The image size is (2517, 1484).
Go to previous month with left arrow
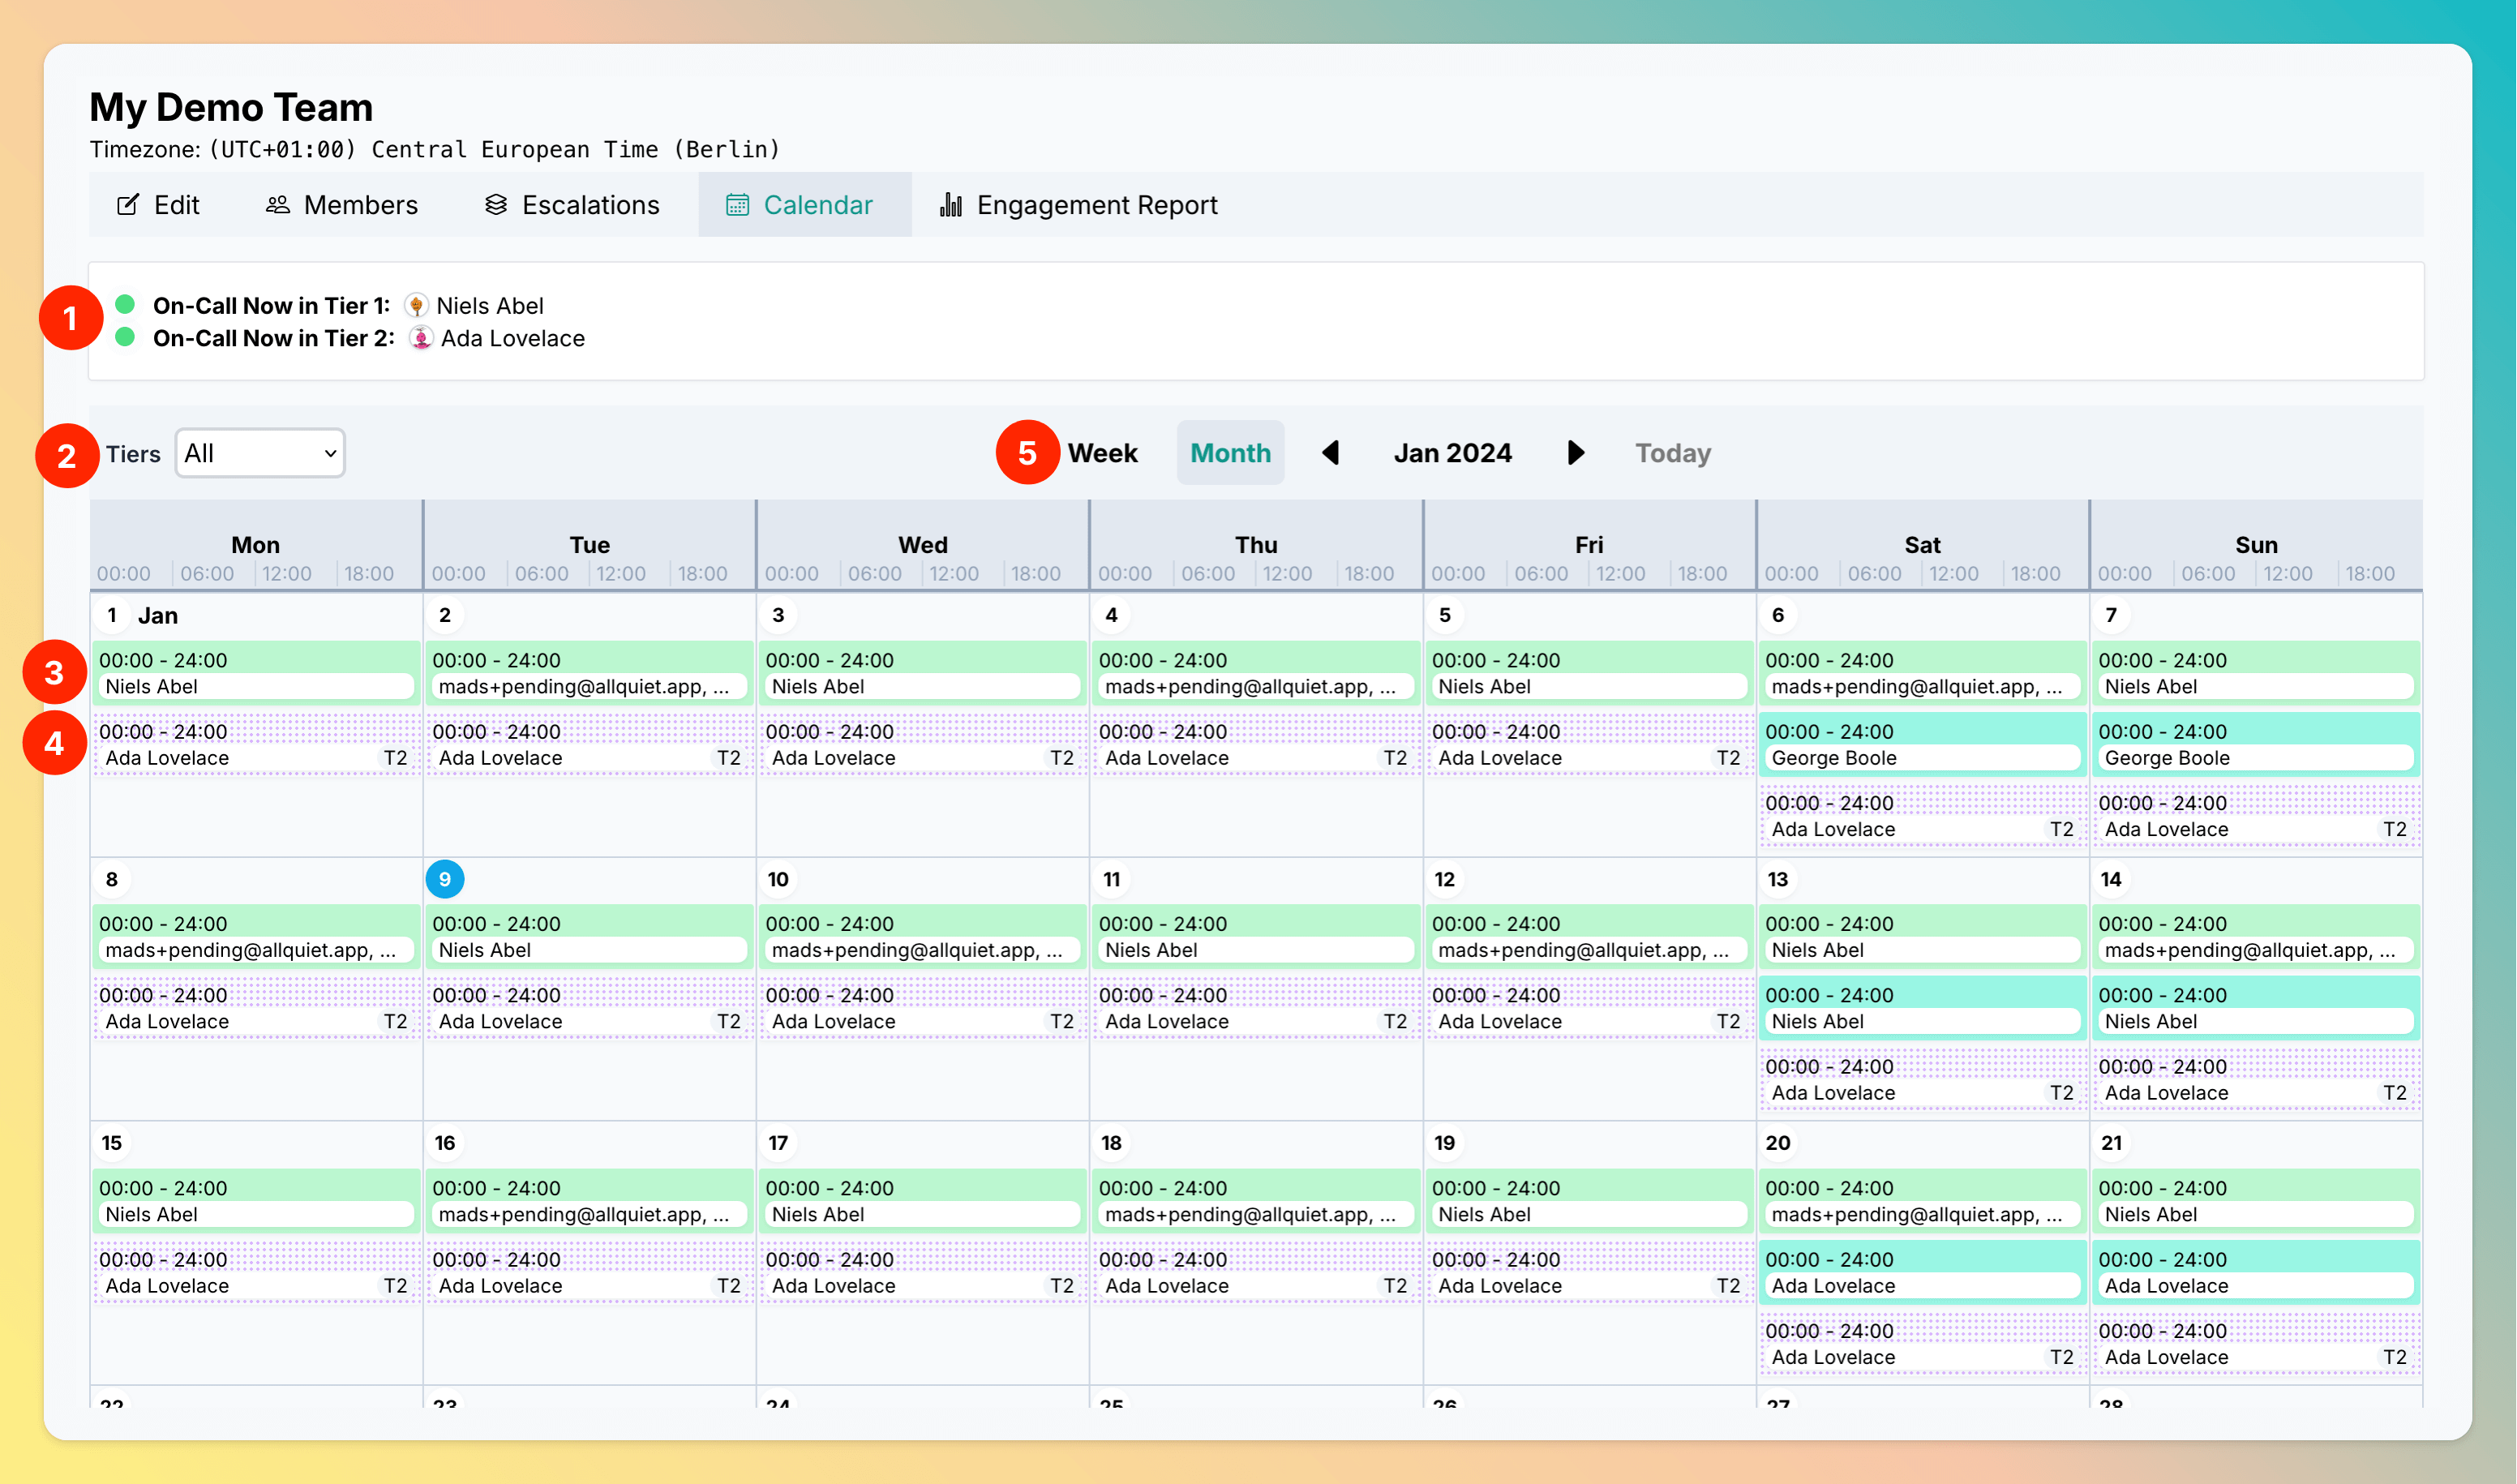pyautogui.click(x=1330, y=453)
